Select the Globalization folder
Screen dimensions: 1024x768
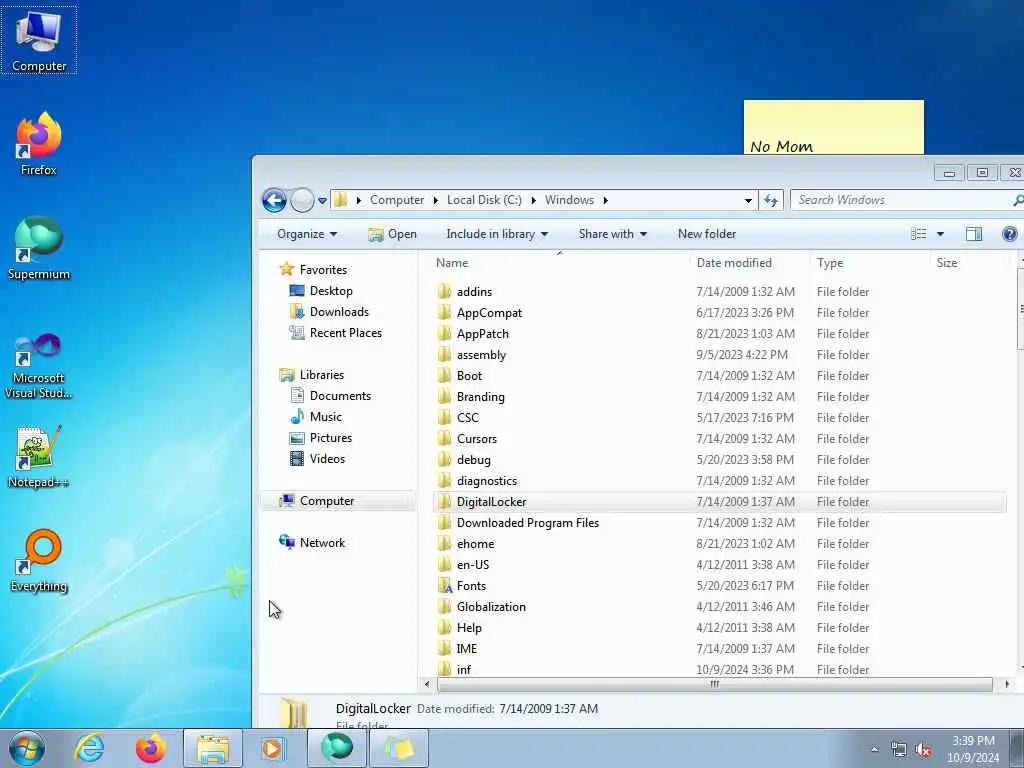click(718, 607)
